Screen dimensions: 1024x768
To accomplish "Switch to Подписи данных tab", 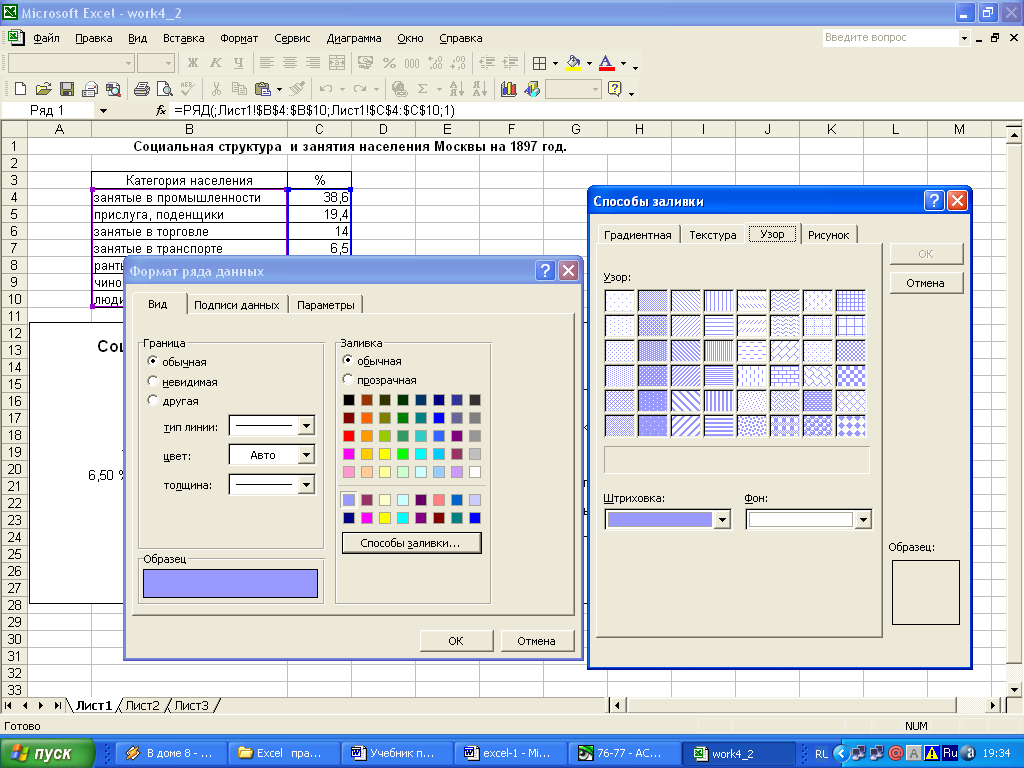I will pyautogui.click(x=236, y=305).
